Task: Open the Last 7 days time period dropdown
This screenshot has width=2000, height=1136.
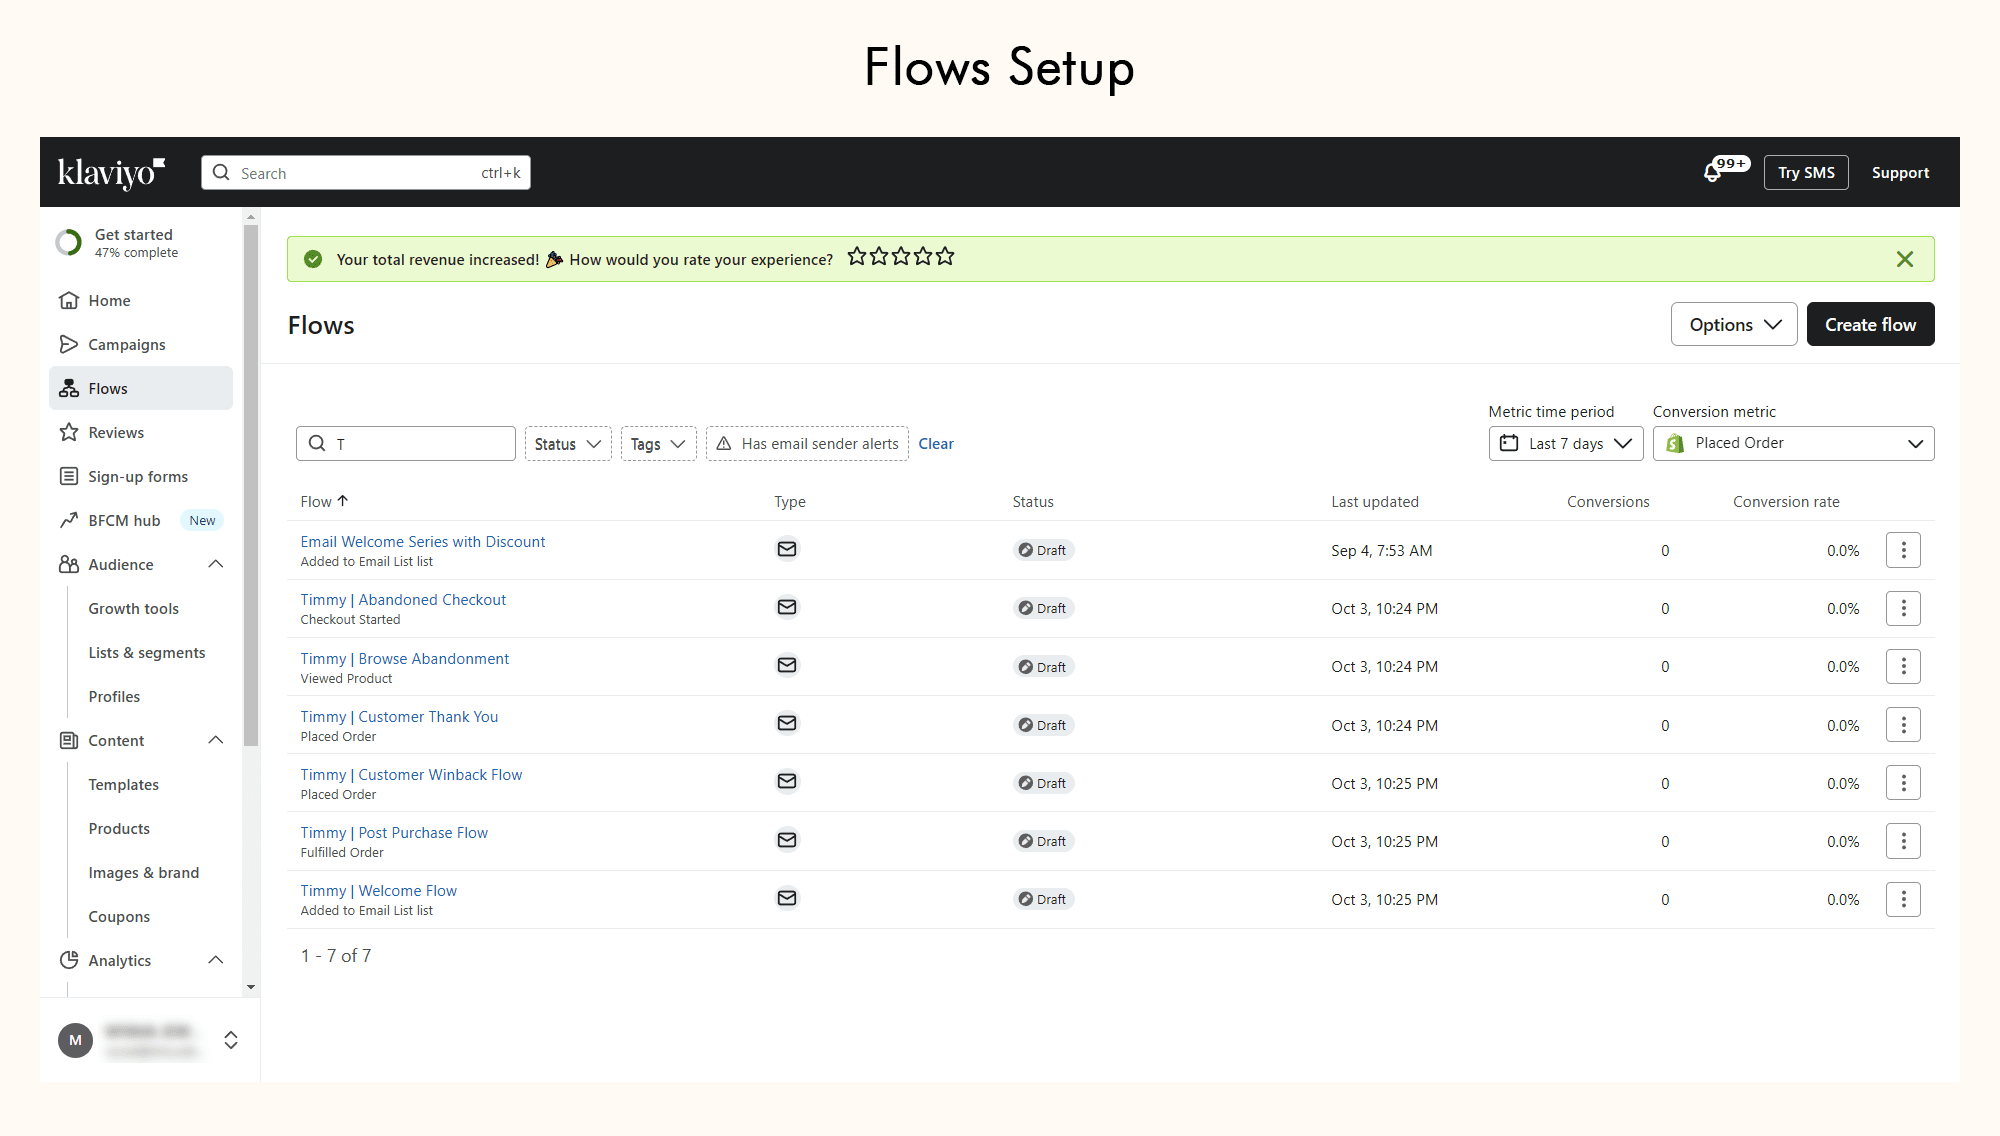Action: tap(1565, 444)
